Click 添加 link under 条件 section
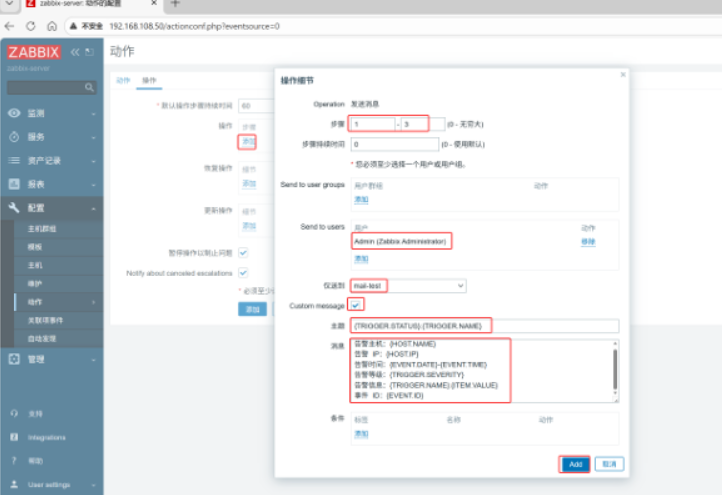This screenshot has height=495, width=722. 361,434
